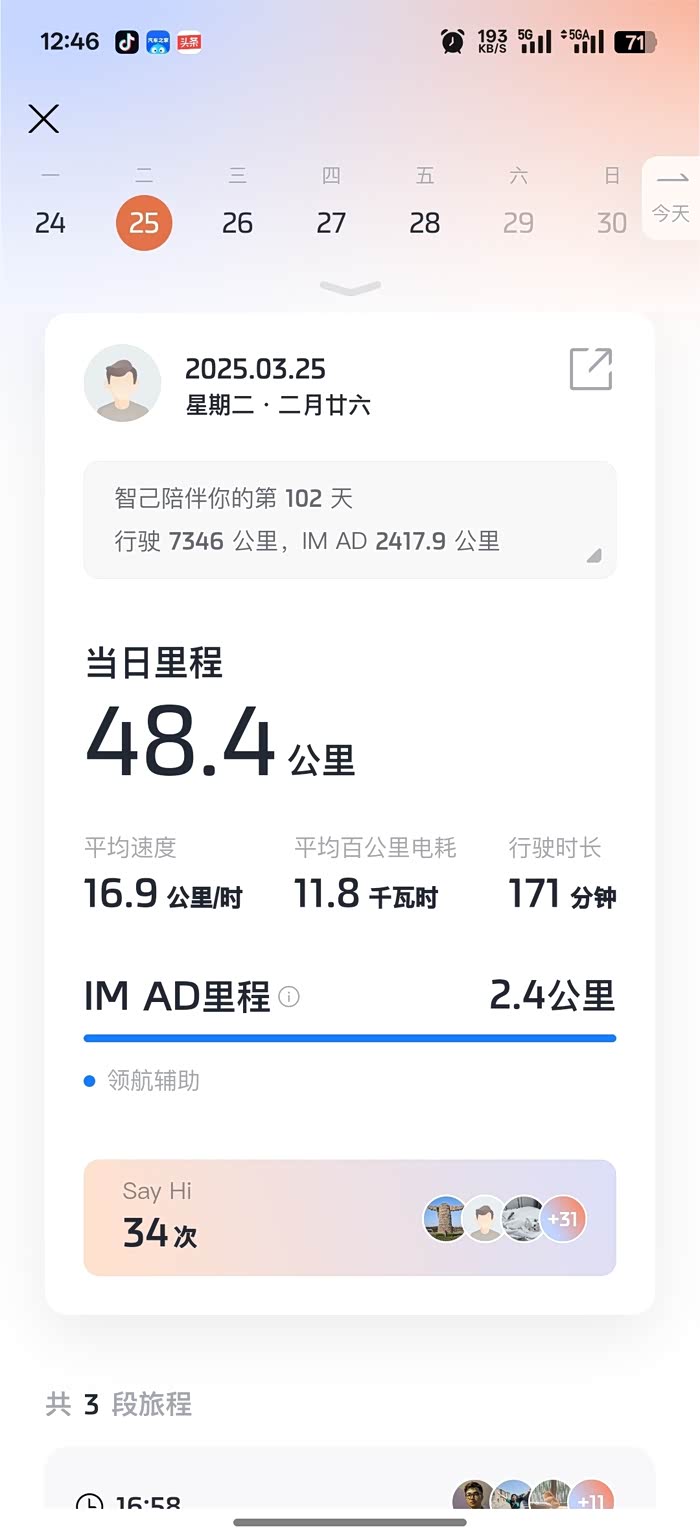
Task: Select Wednesday the 26th in week strip
Action: tap(237, 222)
